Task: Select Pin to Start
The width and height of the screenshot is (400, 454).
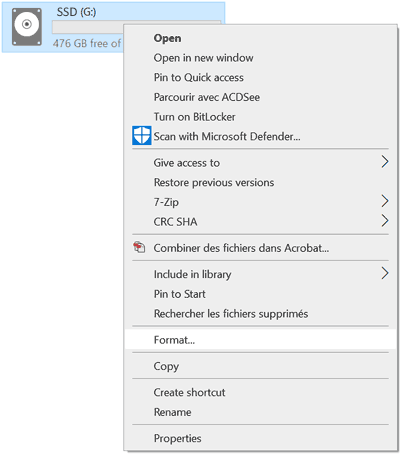Action: tap(260, 294)
